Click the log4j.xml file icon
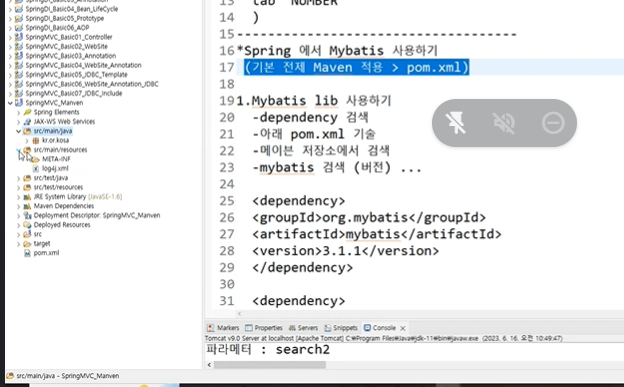The image size is (624, 387). coord(36,168)
